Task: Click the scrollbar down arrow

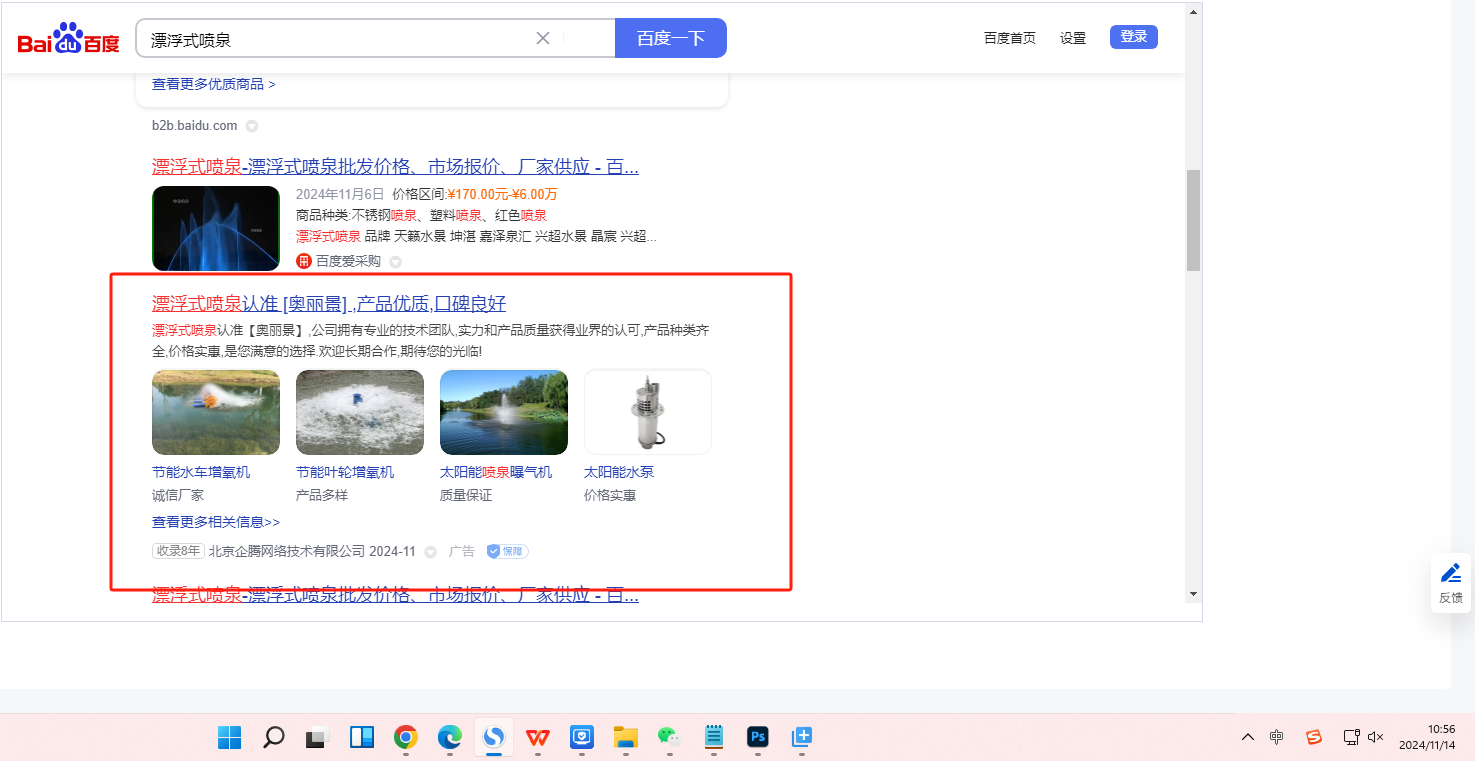Action: click(x=1193, y=594)
